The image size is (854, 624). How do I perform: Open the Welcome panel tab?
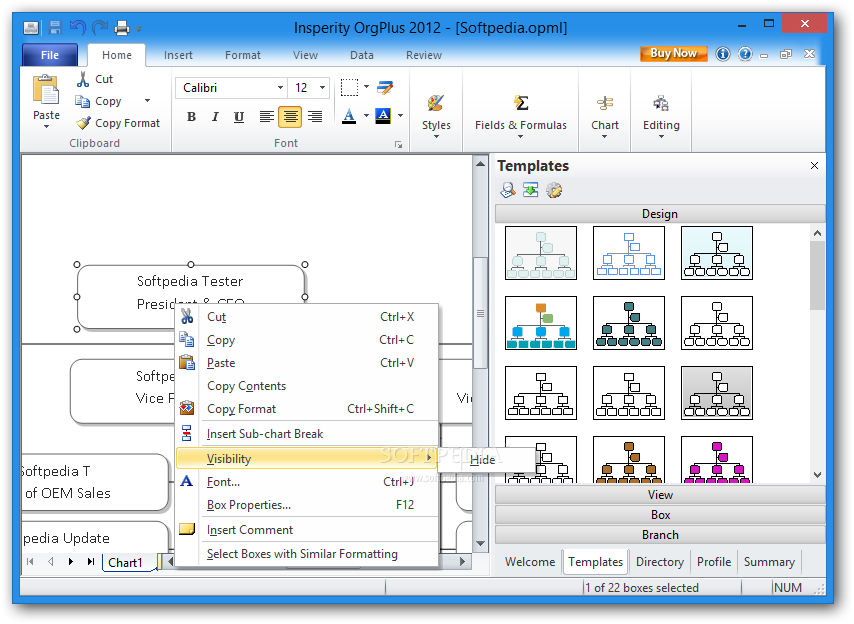(x=529, y=562)
